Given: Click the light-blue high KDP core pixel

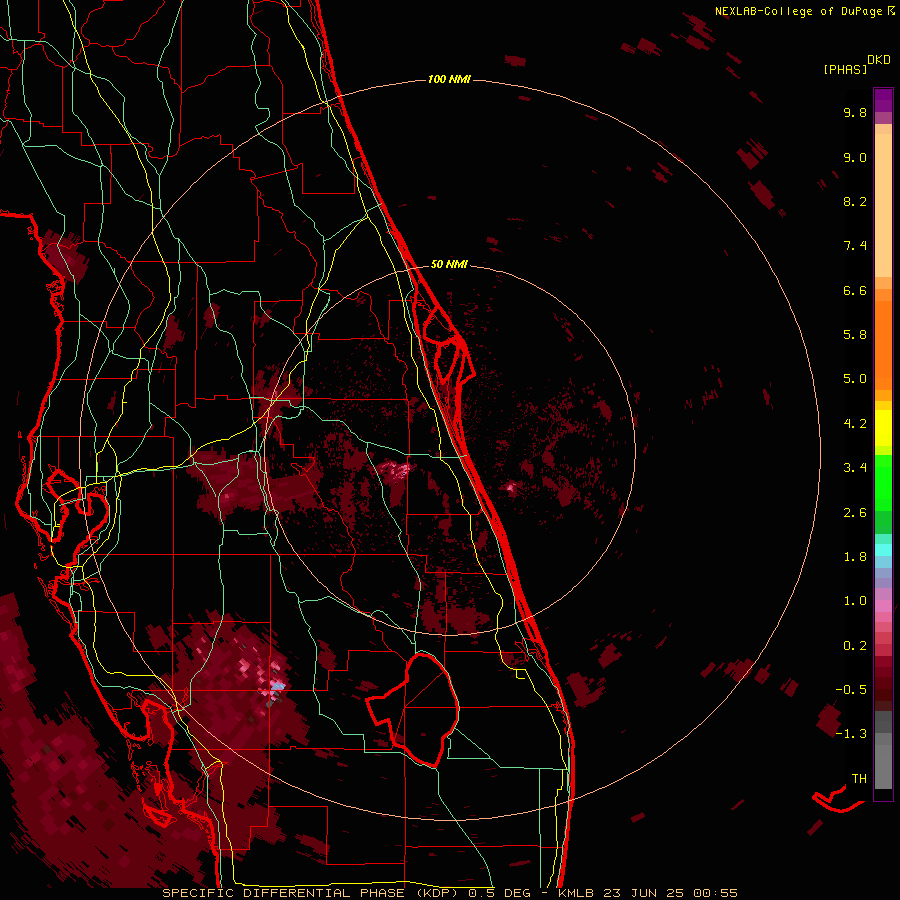Looking at the screenshot, I should pos(278,685).
